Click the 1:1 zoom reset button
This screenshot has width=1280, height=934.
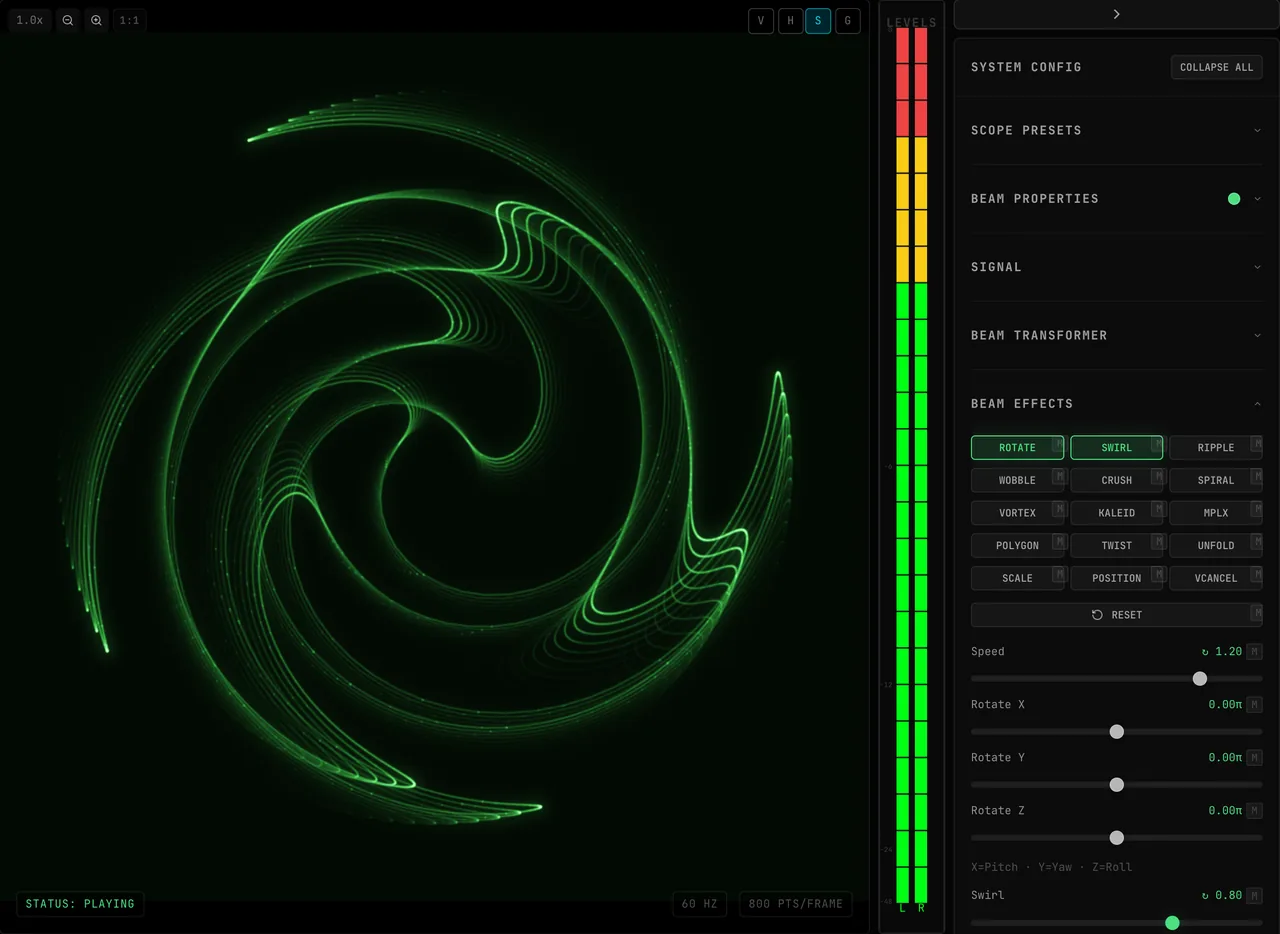click(x=129, y=20)
